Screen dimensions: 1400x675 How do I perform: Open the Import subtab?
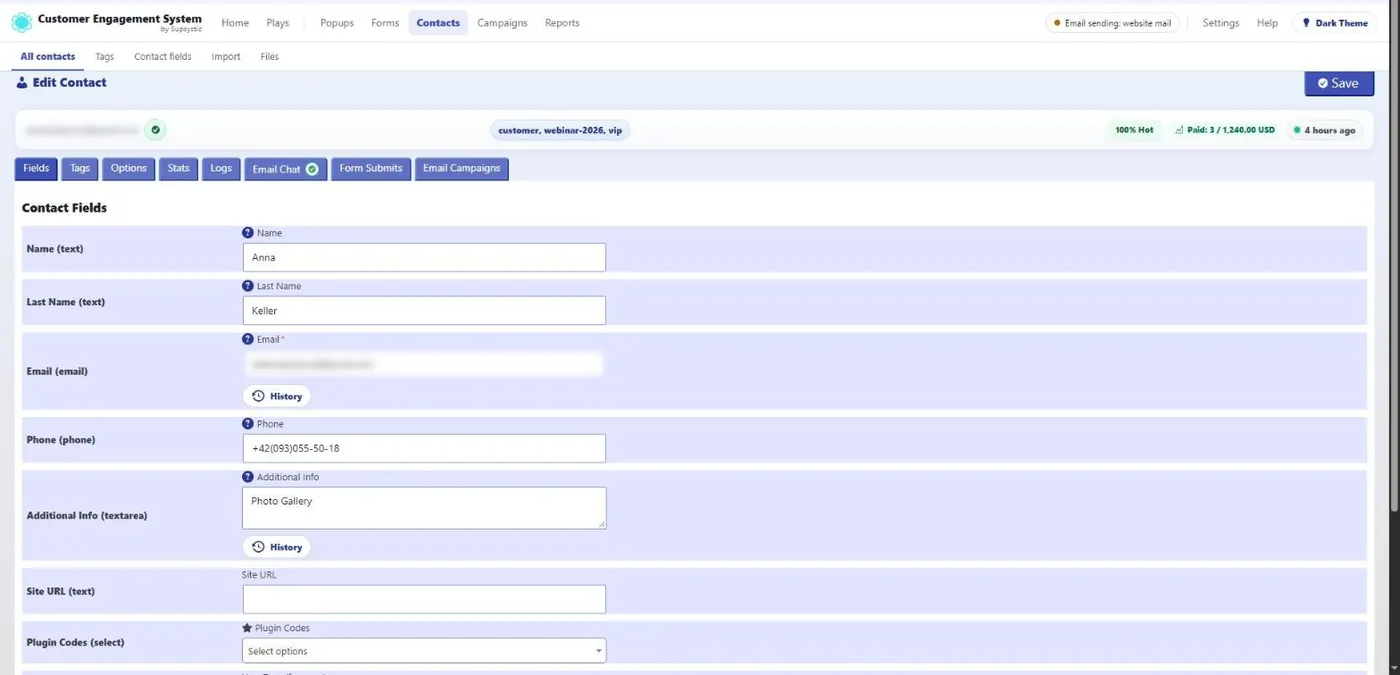tap(226, 57)
